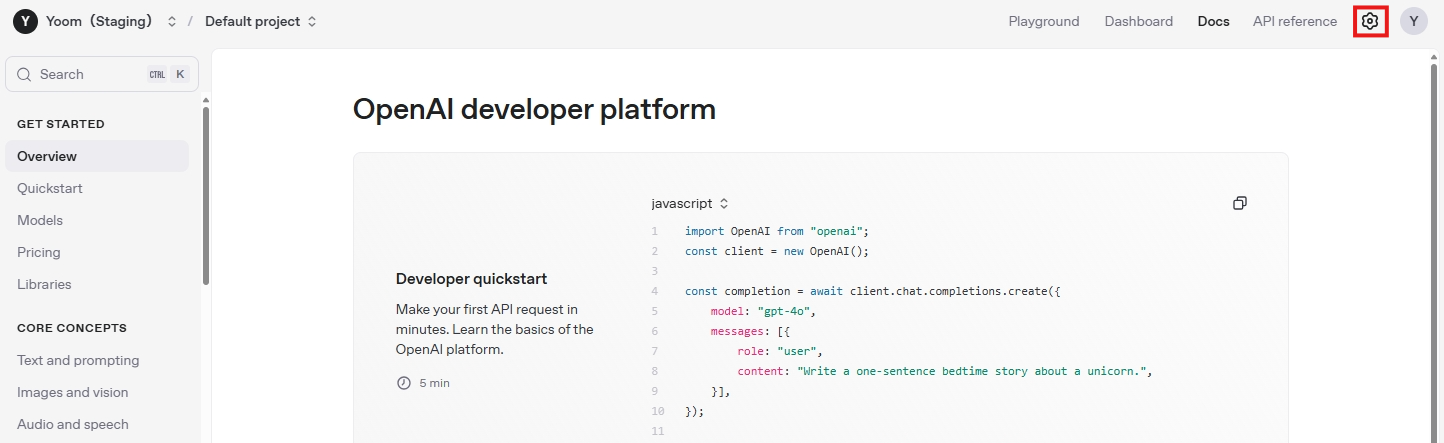Click the "5 min" duration text
This screenshot has width=1444, height=443.
click(434, 383)
